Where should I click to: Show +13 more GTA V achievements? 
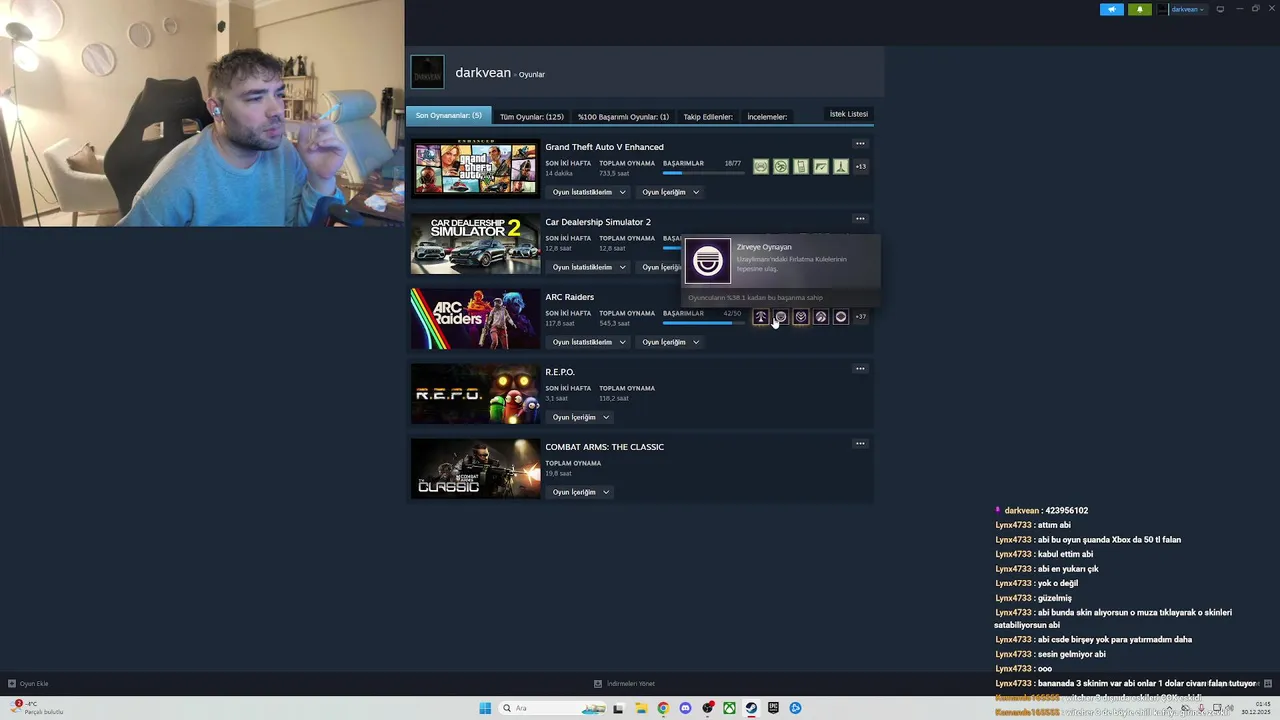(x=861, y=167)
